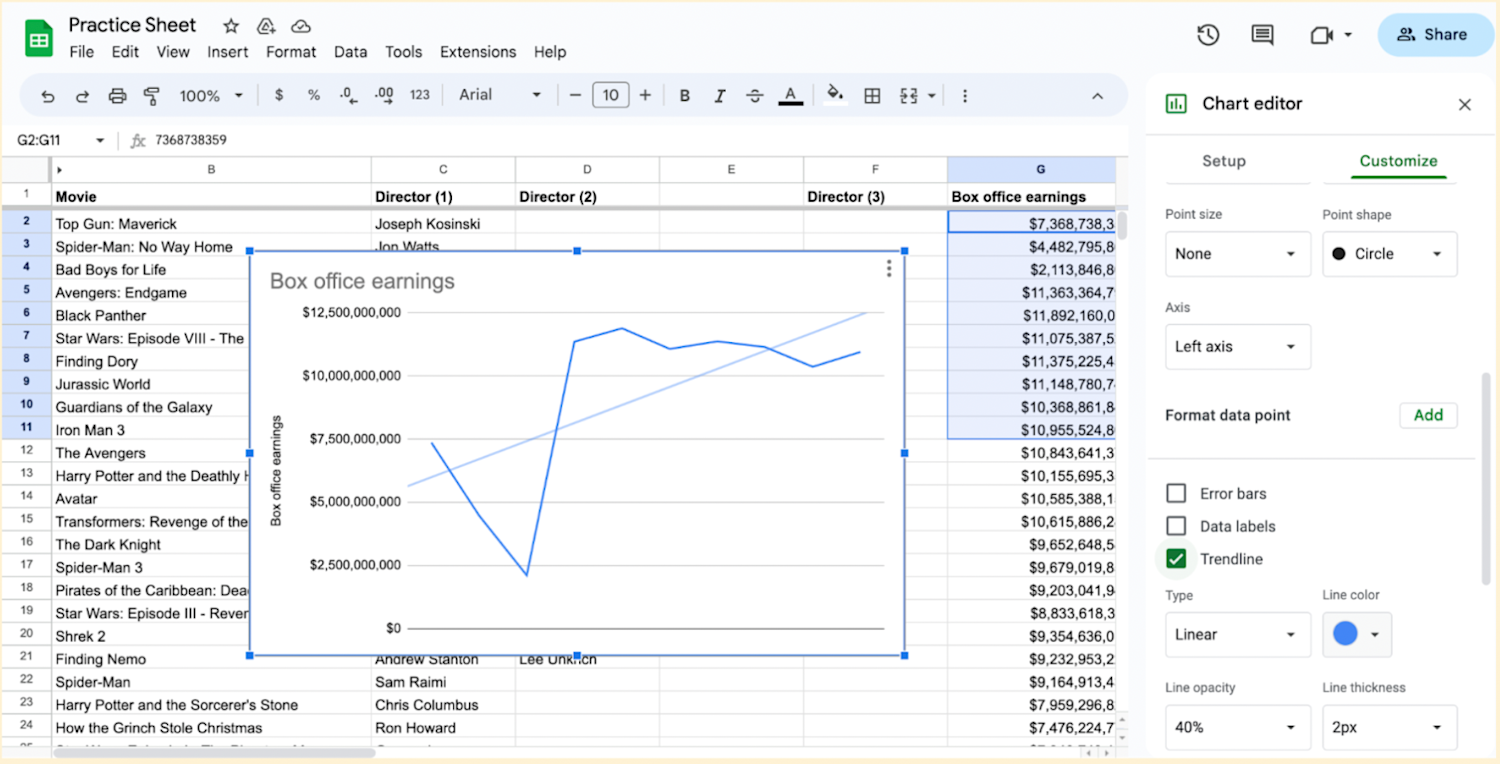Open toolbar more options menu
The height and width of the screenshot is (764, 1500).
point(965,96)
